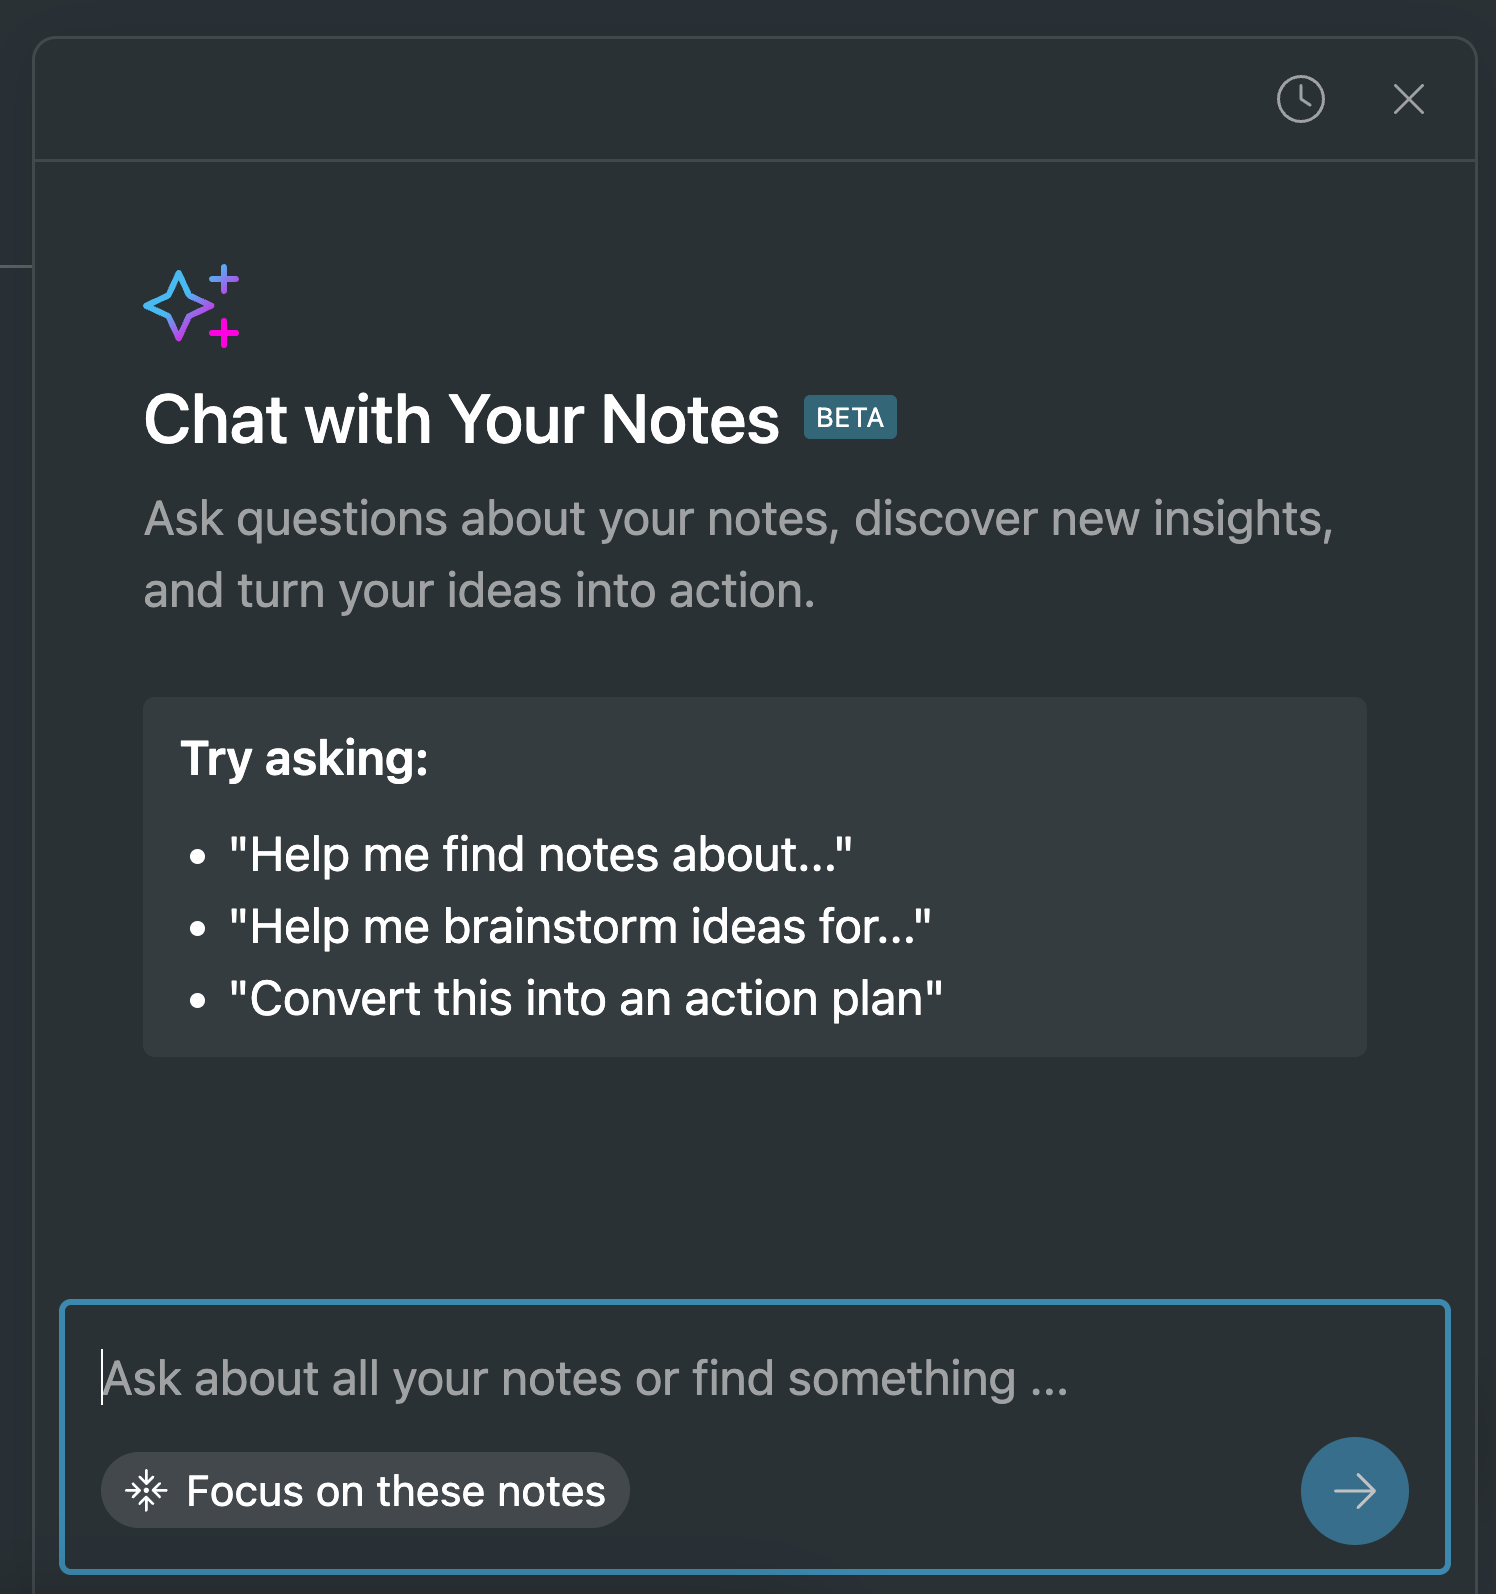Click the BETA badge
Viewport: 1496px width, 1594px height.
point(850,417)
